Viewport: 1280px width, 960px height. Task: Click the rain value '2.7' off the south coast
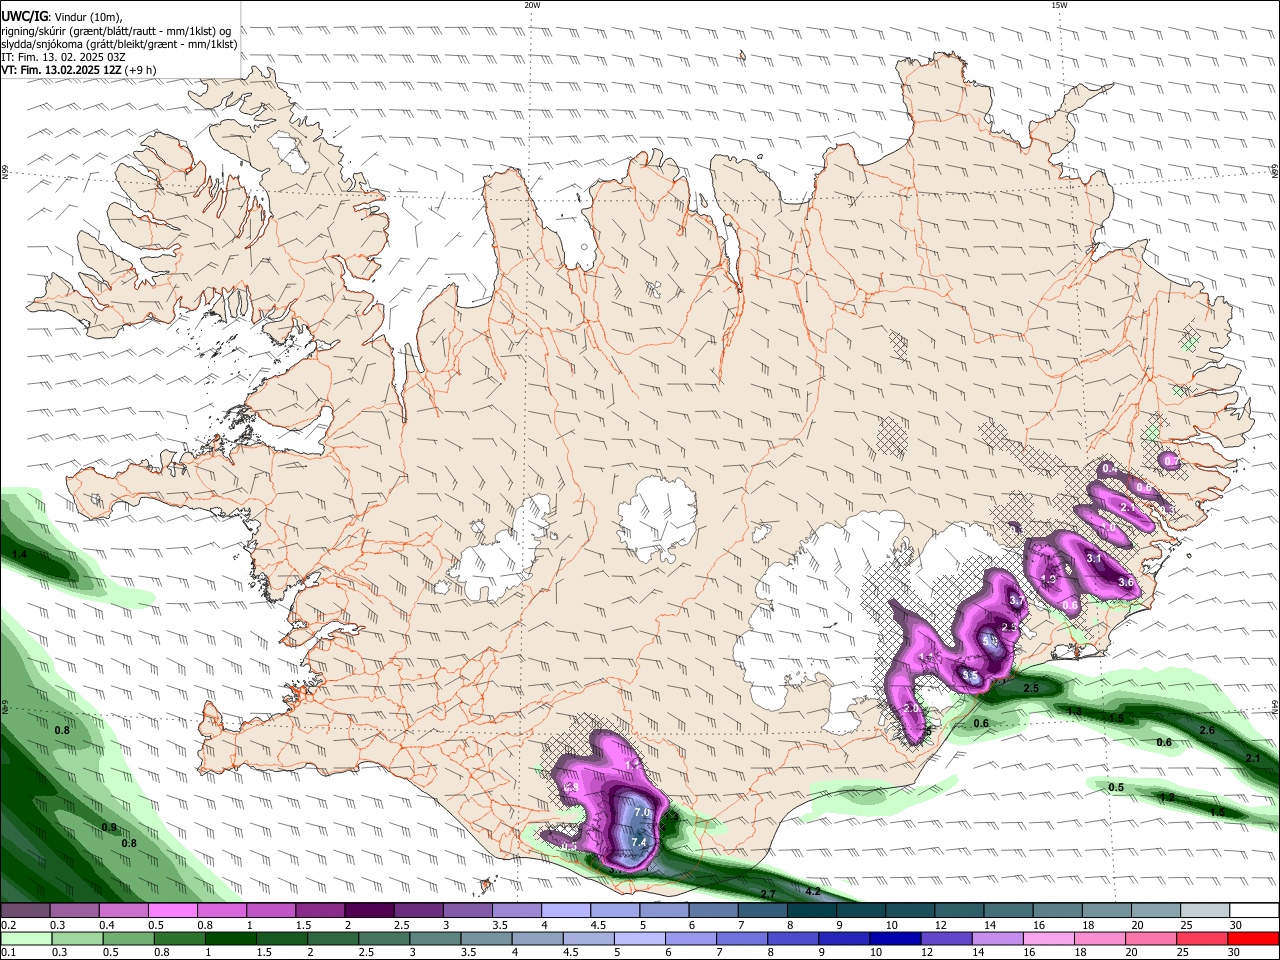pos(768,894)
